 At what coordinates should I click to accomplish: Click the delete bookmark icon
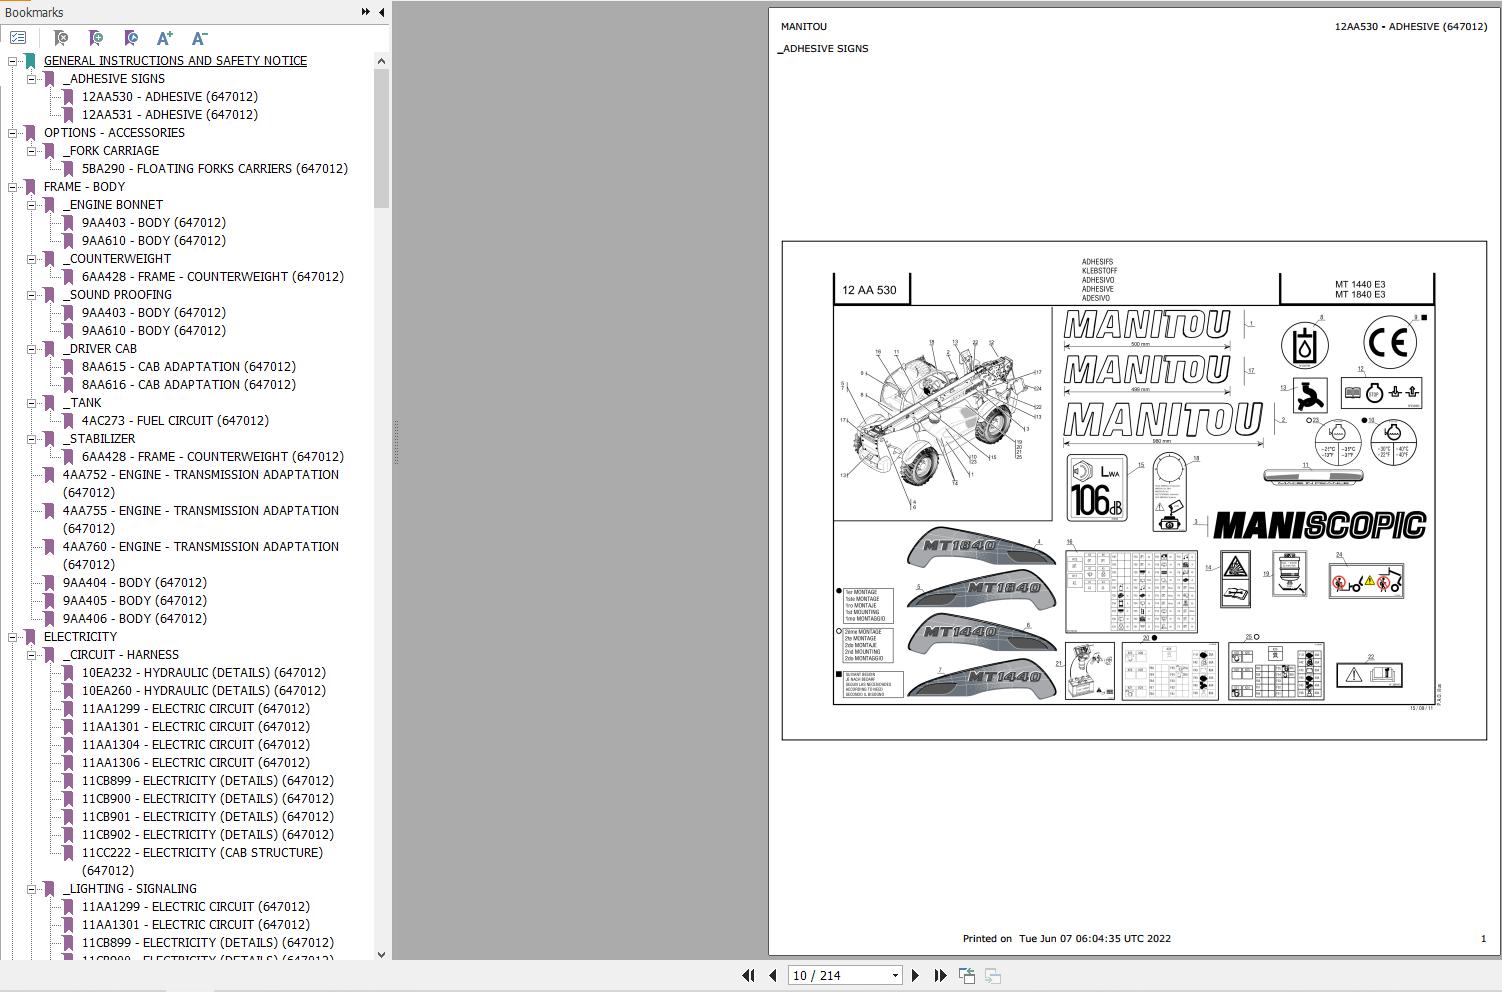[x=61, y=38]
